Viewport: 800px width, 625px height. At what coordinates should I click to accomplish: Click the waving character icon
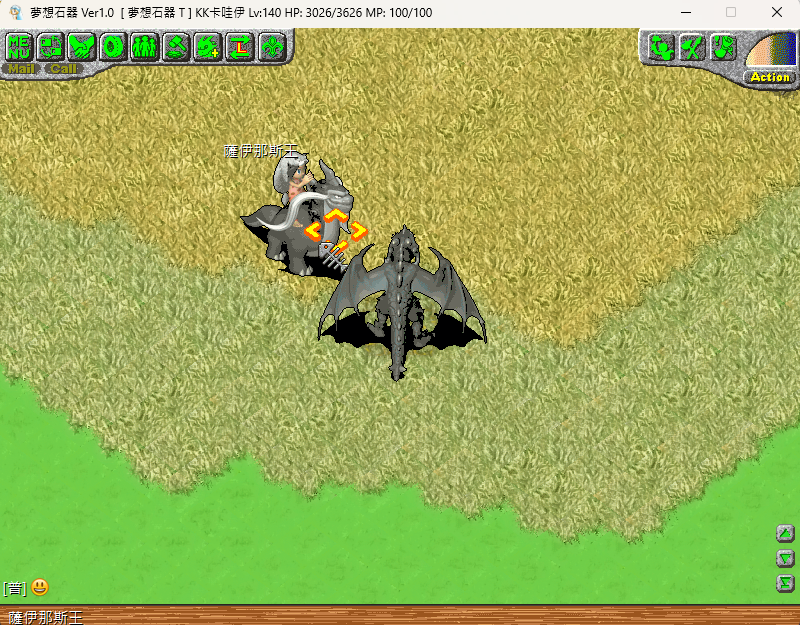660,47
